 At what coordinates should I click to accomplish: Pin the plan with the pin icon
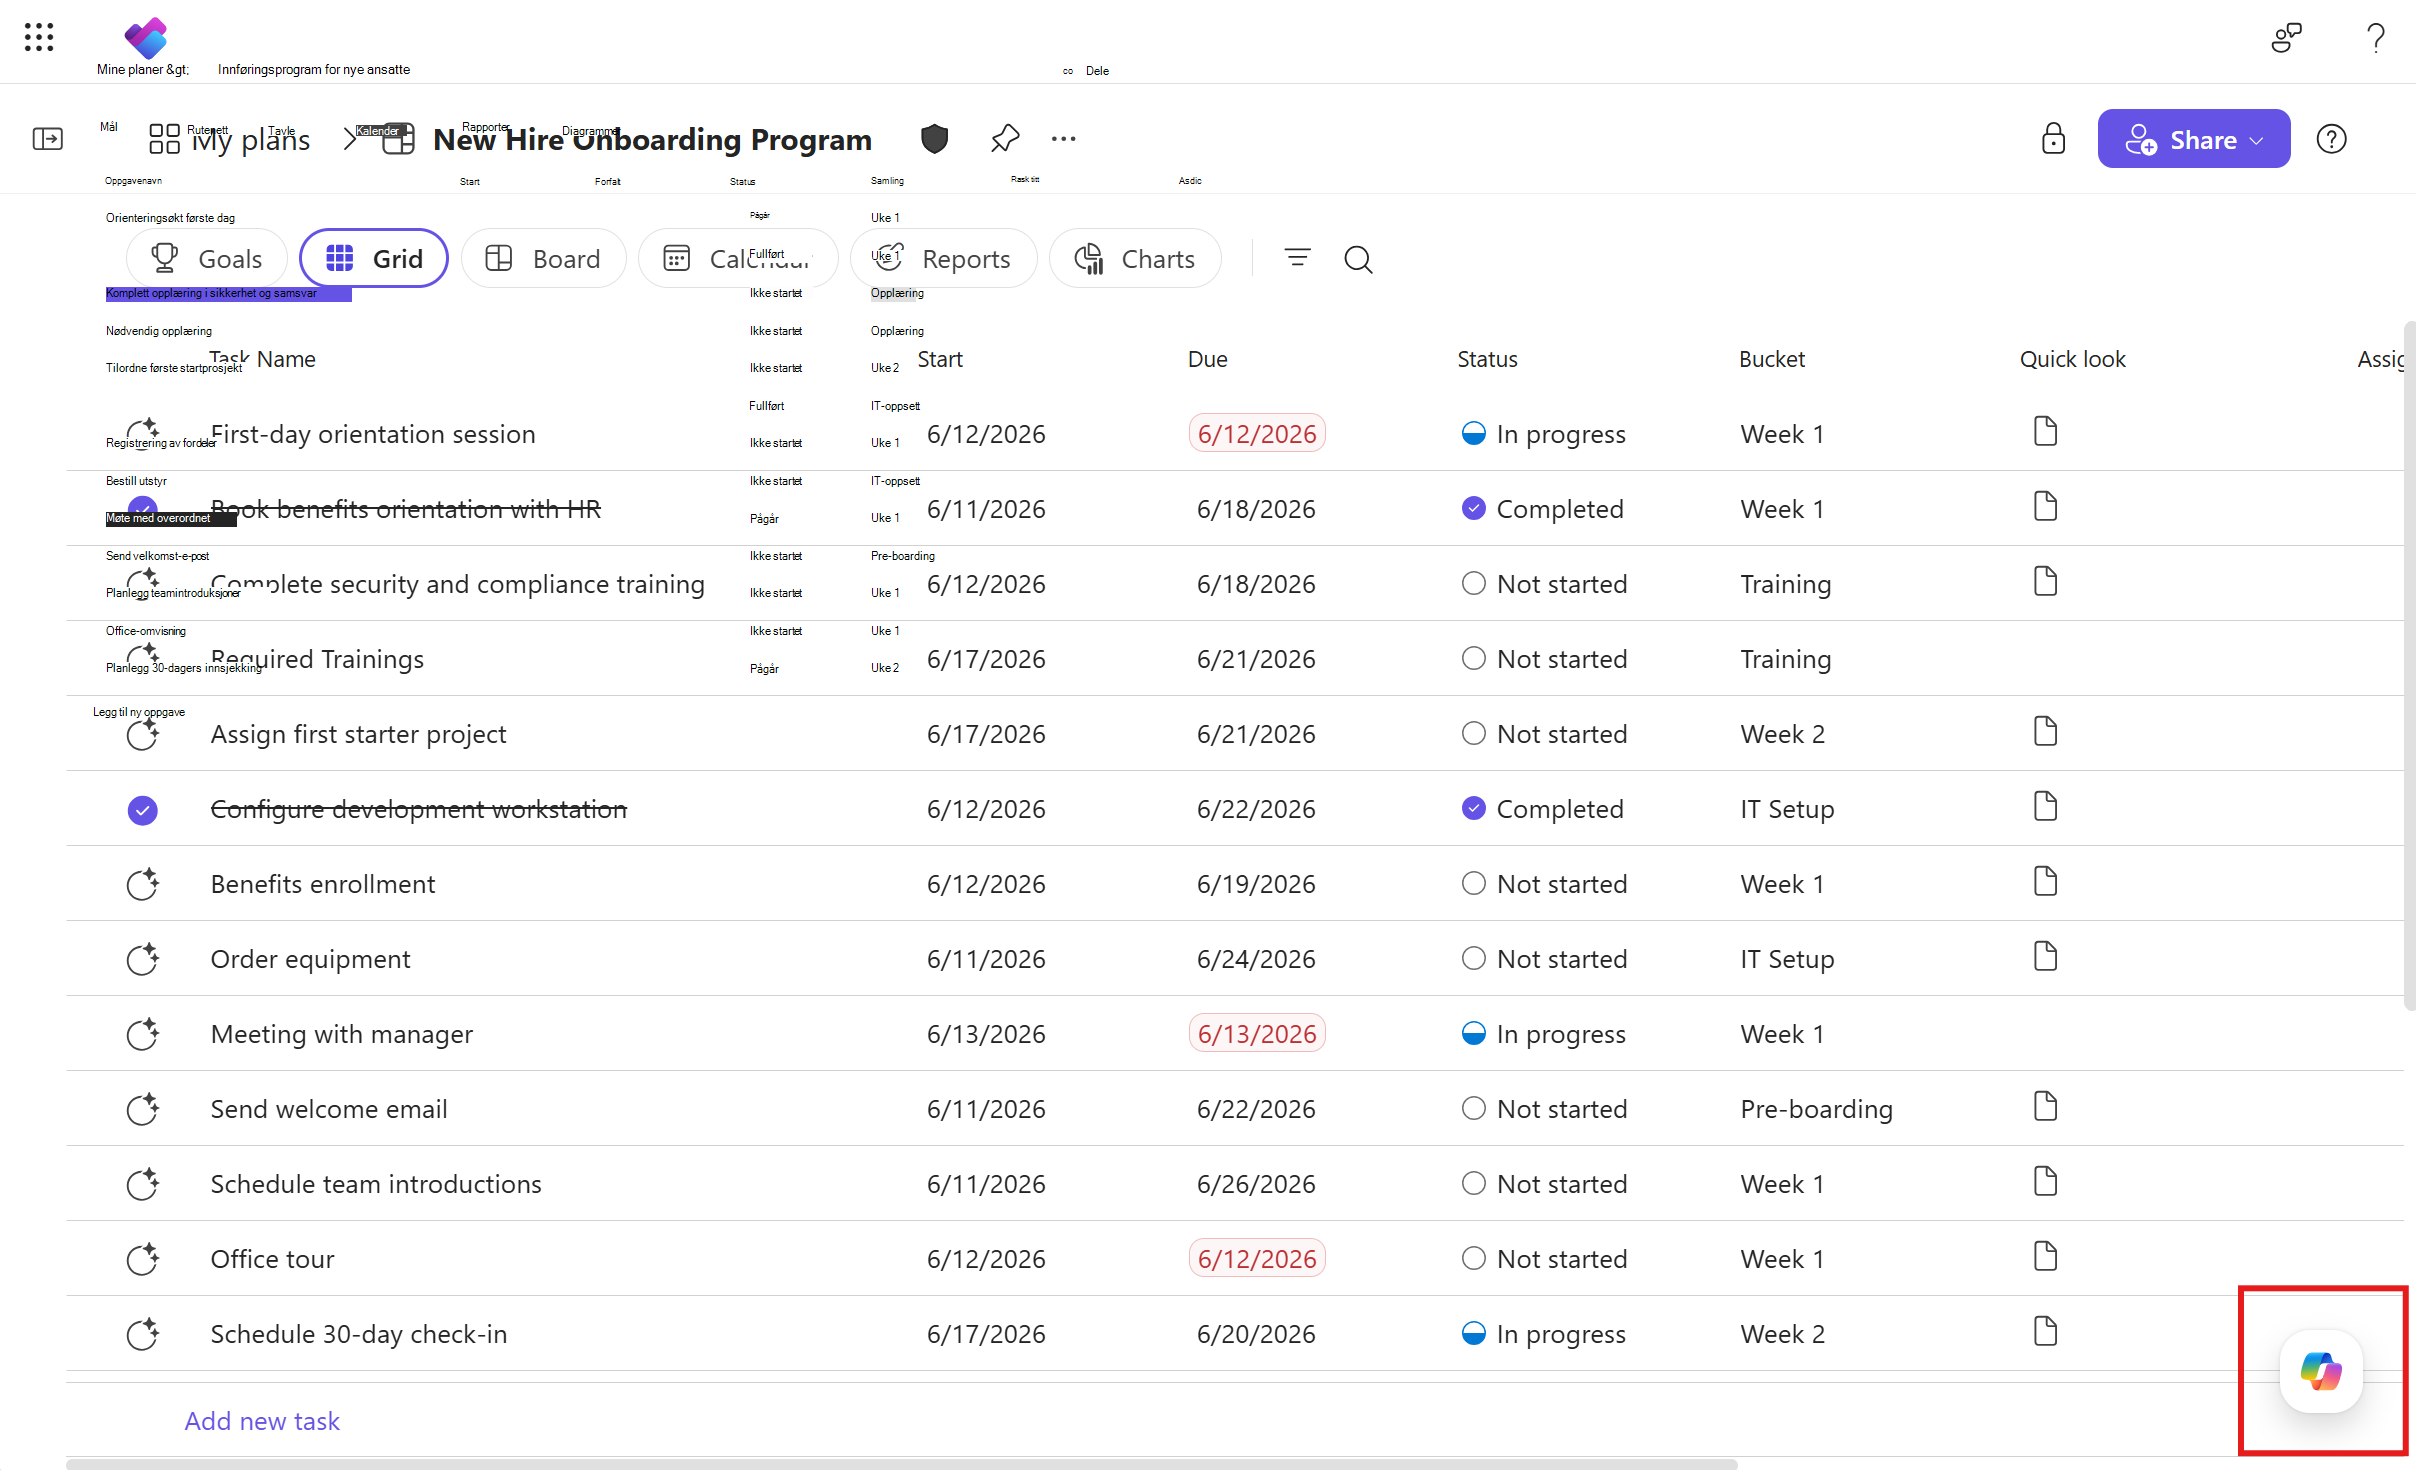1004,139
